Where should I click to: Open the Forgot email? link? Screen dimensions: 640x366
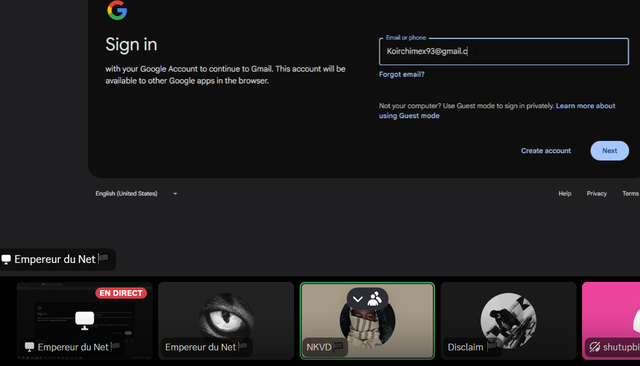[402, 74]
